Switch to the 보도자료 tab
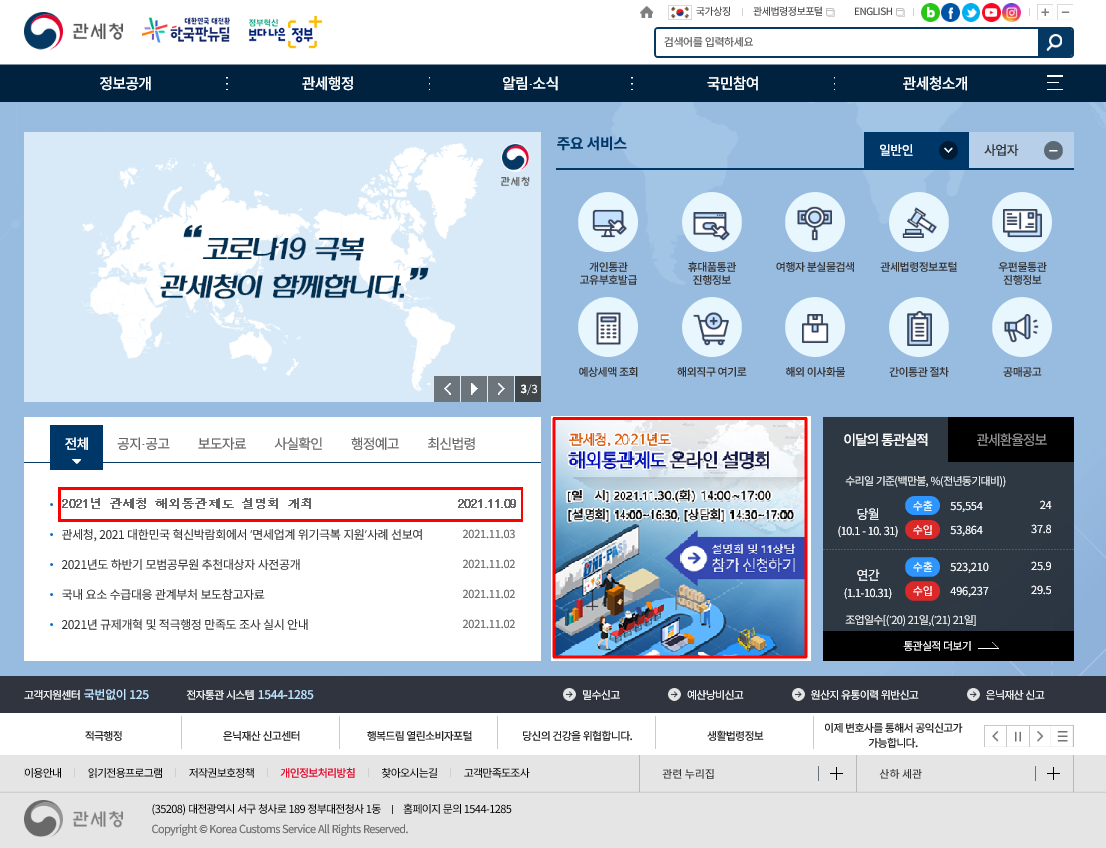The height and width of the screenshot is (848, 1106). pos(222,444)
